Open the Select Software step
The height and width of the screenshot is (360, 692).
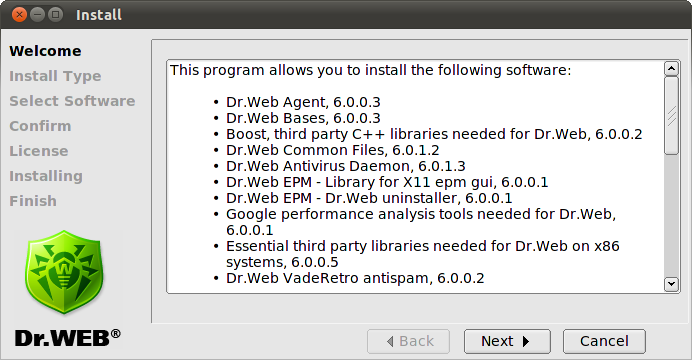(x=72, y=101)
